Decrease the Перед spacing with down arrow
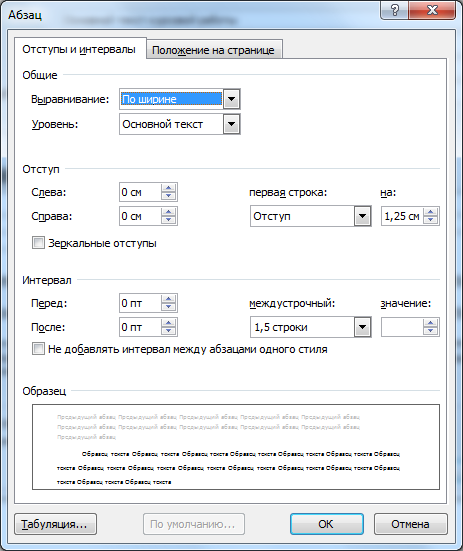The height and width of the screenshot is (551, 463). coord(169,307)
